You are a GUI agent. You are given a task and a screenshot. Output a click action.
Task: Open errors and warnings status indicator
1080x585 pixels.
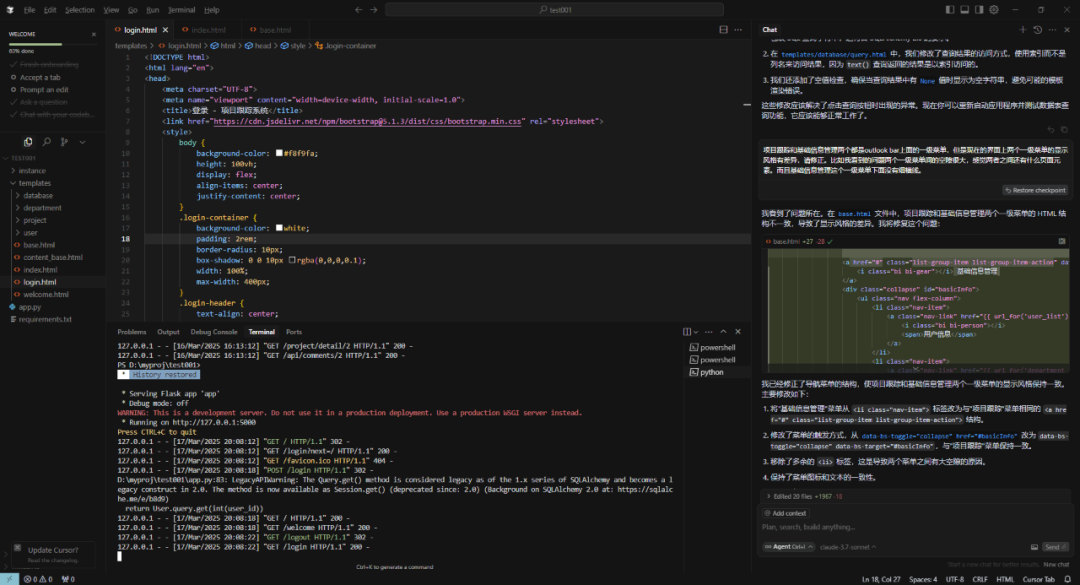point(40,579)
